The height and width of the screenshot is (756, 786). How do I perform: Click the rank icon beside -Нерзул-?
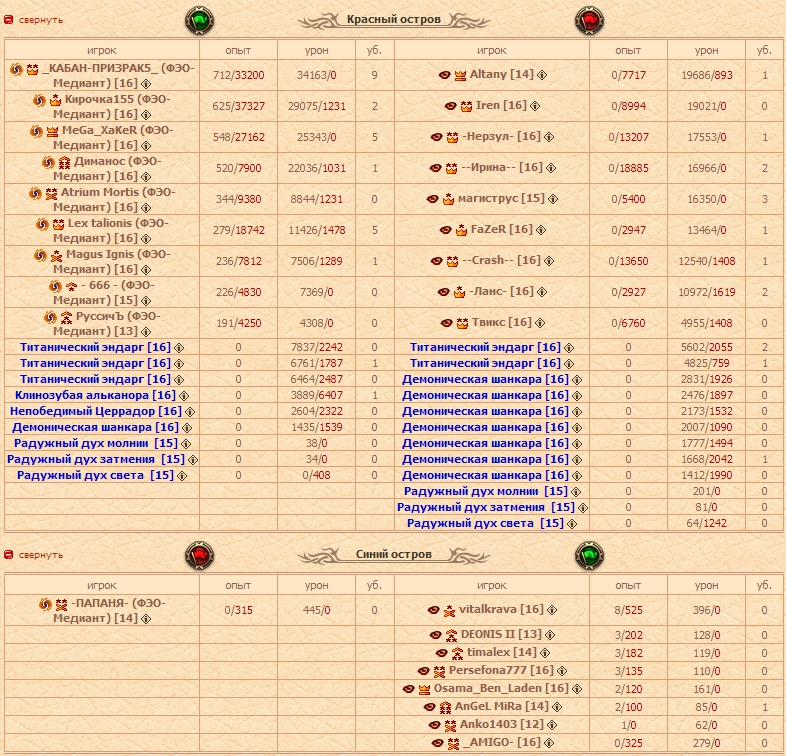click(452, 137)
